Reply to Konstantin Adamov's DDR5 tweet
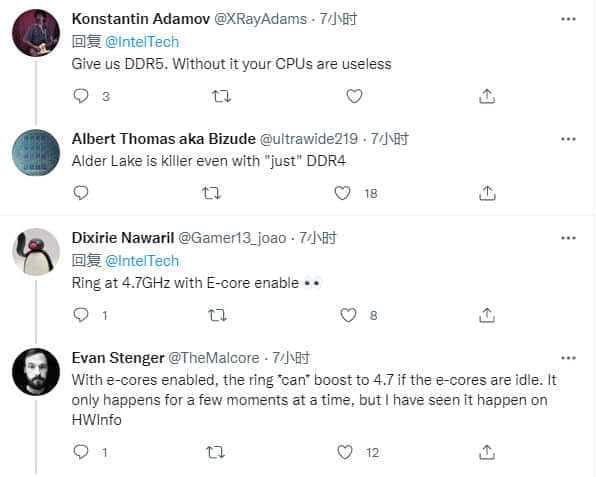The image size is (596, 477). click(x=81, y=96)
